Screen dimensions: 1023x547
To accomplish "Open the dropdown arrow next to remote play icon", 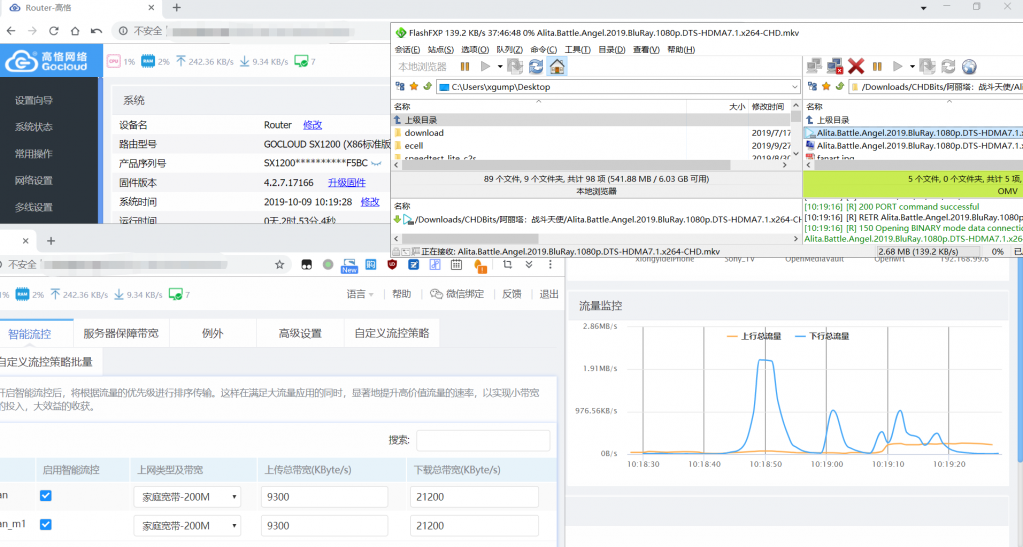I will point(912,67).
